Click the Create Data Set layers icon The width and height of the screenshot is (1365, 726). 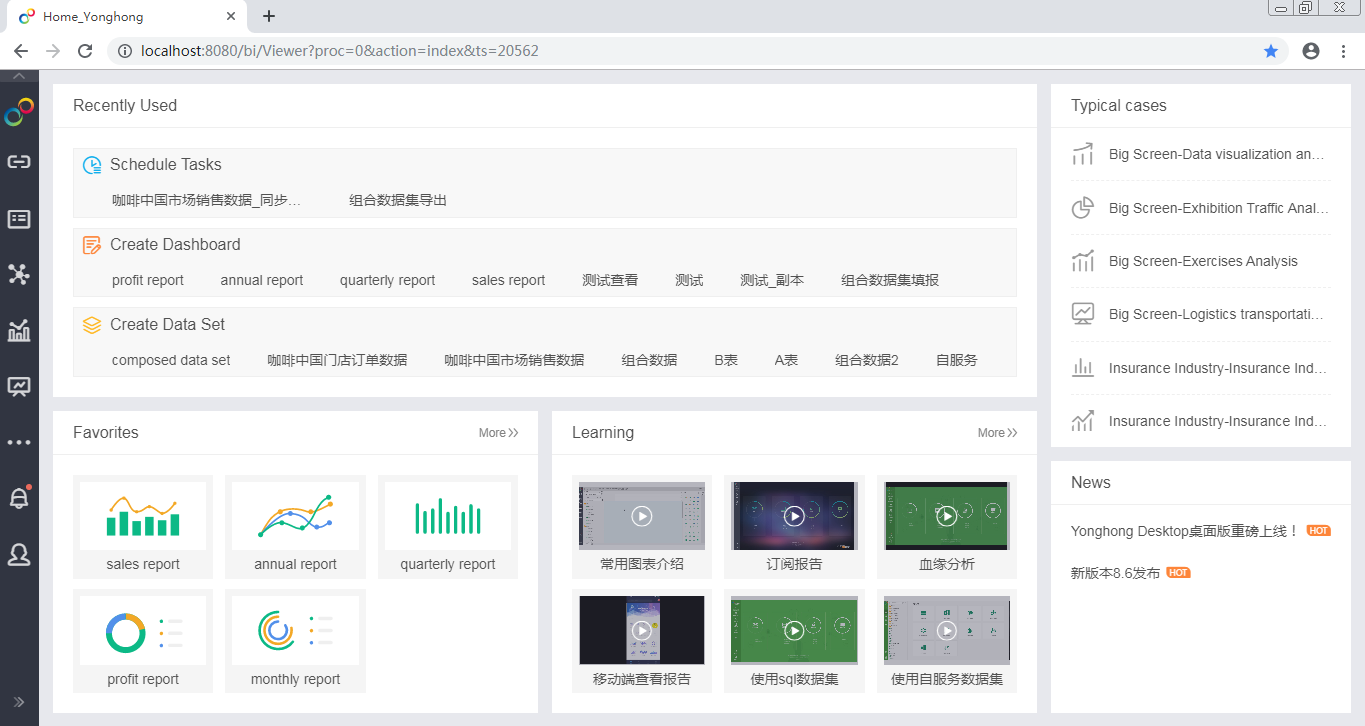pos(92,325)
